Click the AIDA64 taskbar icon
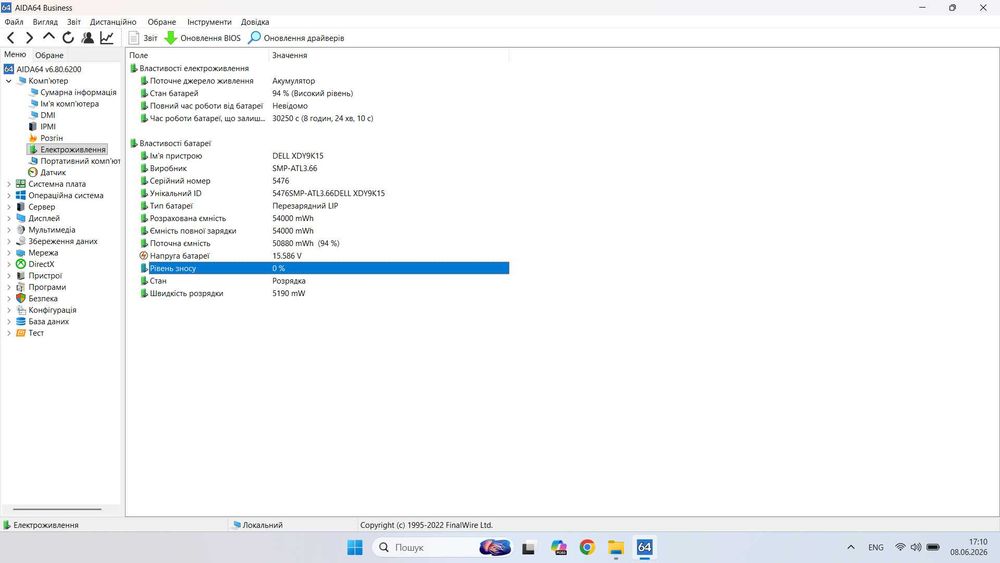The image size is (1000, 563). tap(645, 547)
